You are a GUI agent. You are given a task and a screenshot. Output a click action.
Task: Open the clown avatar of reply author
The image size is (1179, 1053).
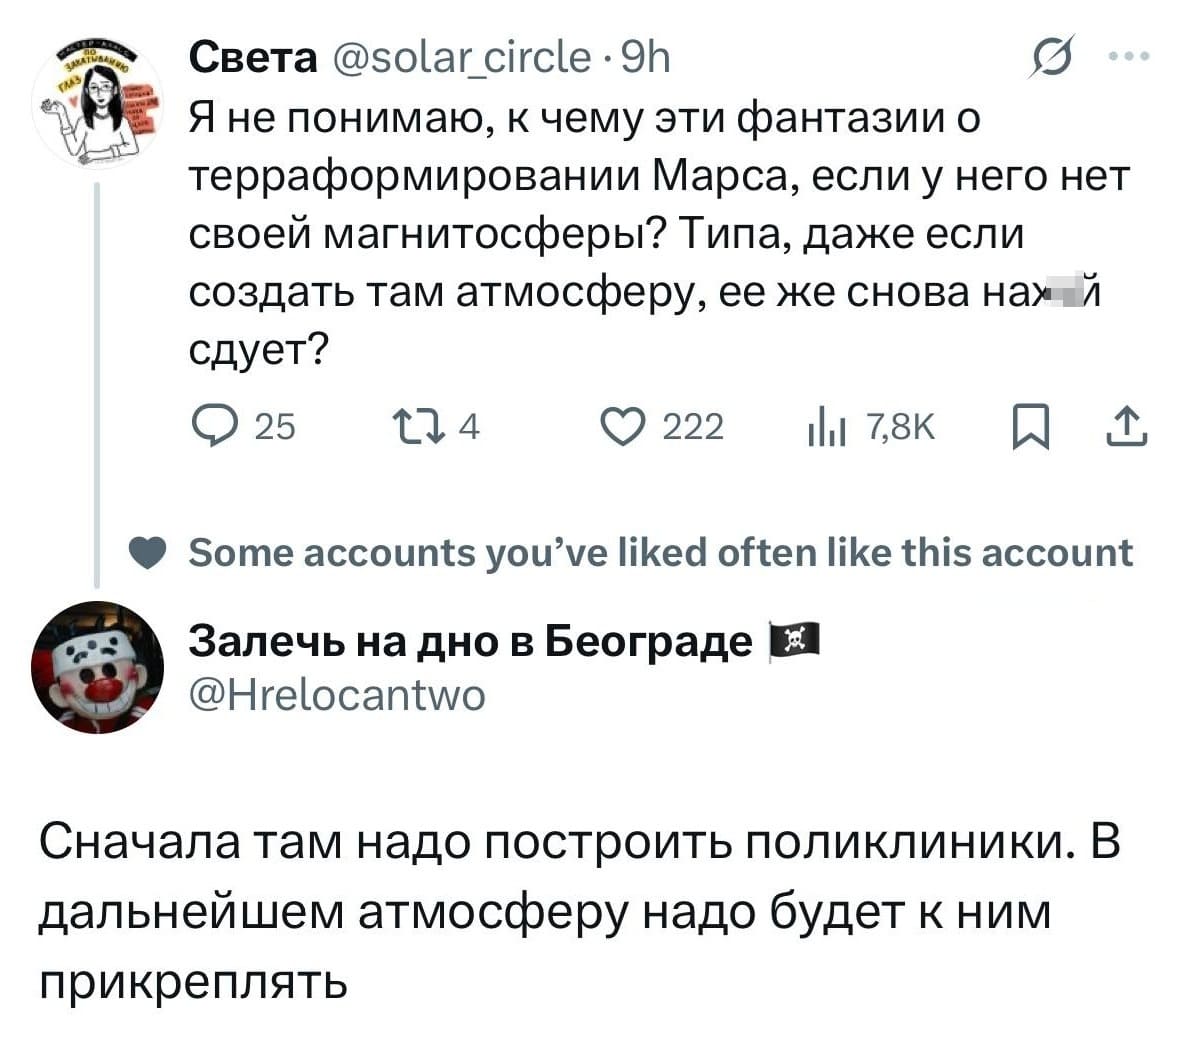click(97, 667)
